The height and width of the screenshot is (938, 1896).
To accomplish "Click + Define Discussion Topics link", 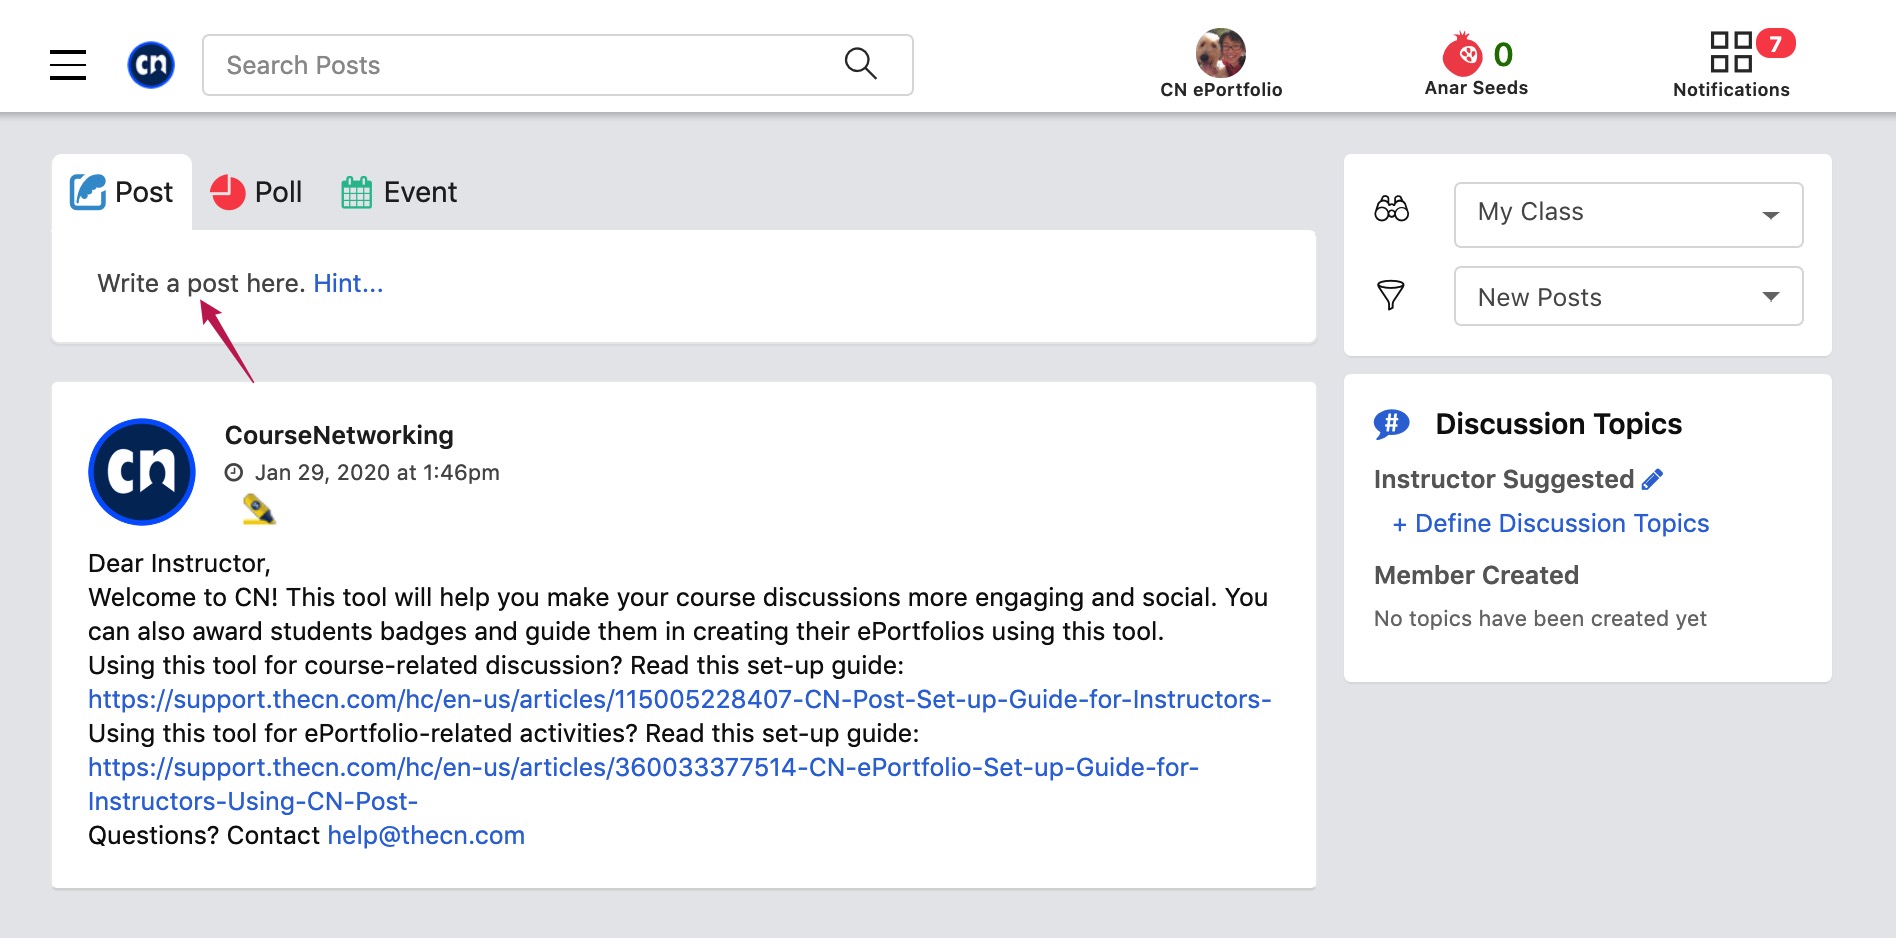I will pos(1551,523).
